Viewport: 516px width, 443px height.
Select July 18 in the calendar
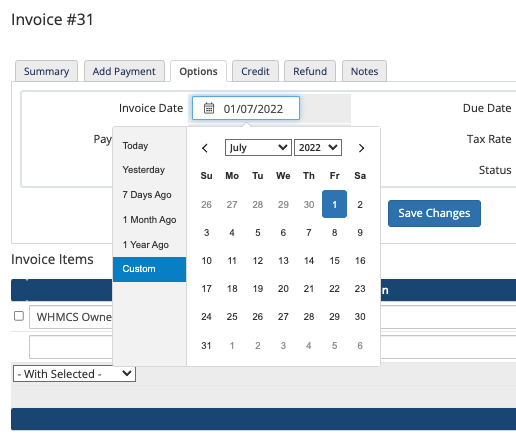point(232,288)
